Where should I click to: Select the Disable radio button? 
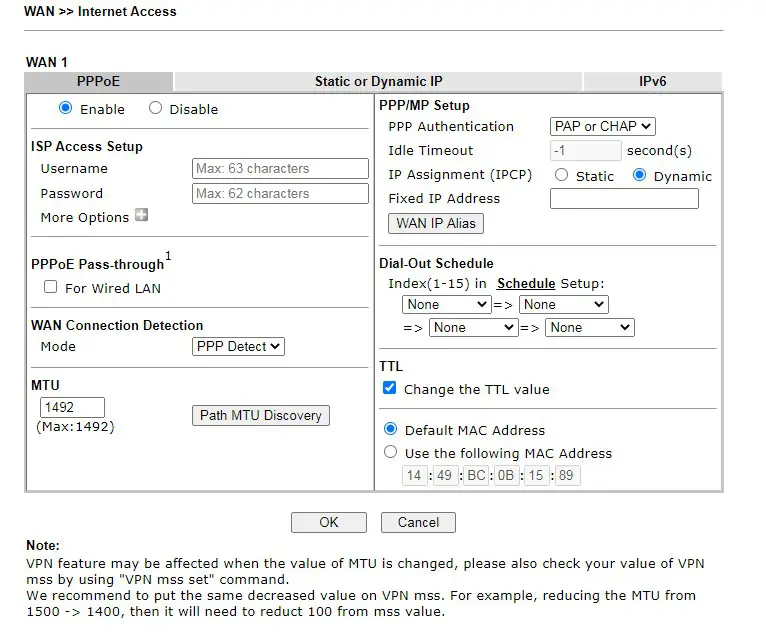click(x=155, y=108)
